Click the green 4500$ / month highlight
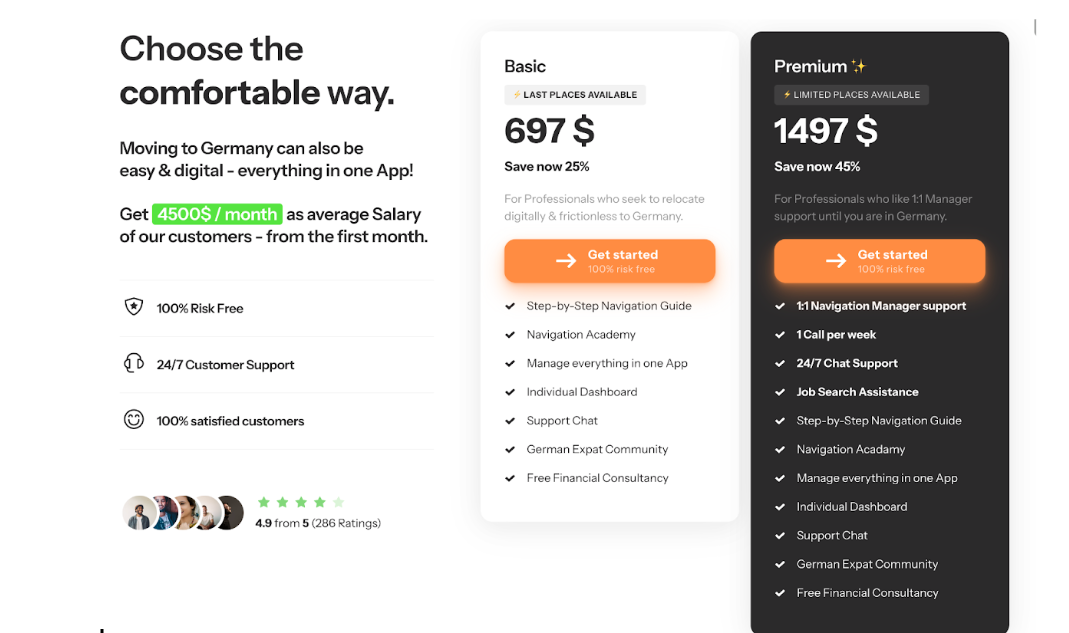The height and width of the screenshot is (633, 1069). click(217, 214)
